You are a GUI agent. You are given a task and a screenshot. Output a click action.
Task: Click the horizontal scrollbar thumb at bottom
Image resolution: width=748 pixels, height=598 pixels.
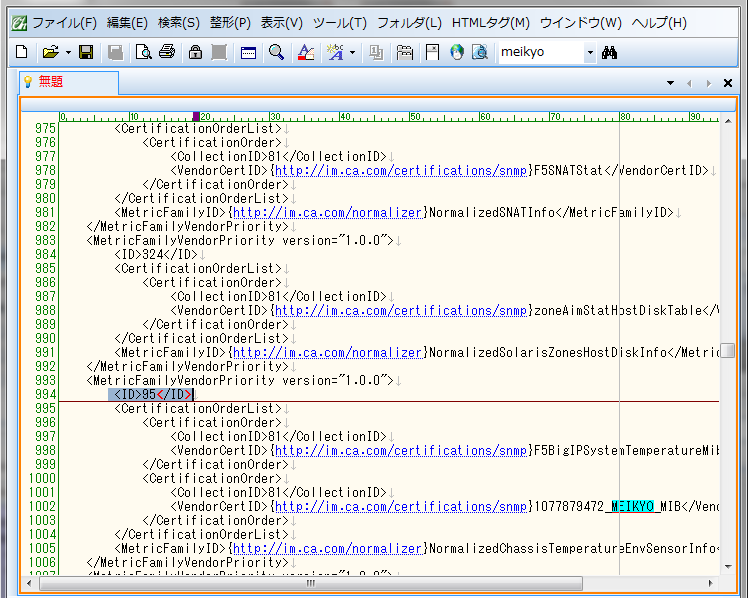point(309,582)
